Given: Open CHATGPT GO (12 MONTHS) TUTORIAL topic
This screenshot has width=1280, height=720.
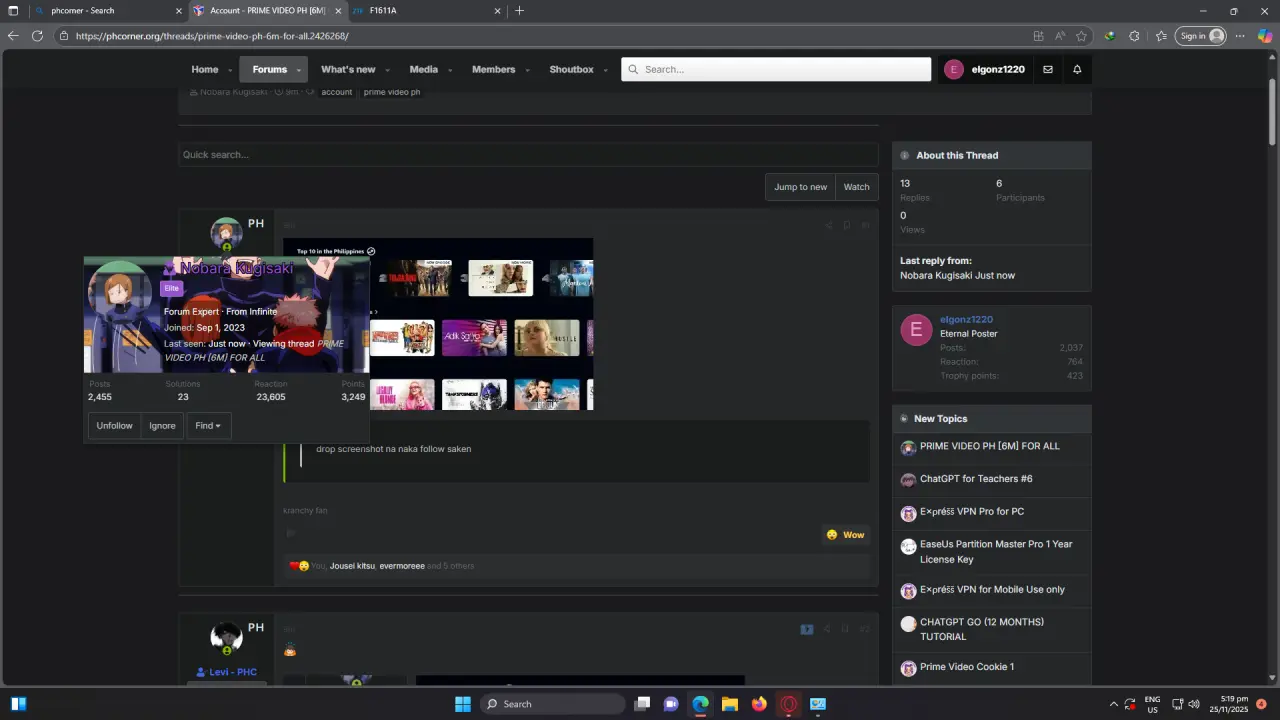Looking at the screenshot, I should tap(982, 629).
